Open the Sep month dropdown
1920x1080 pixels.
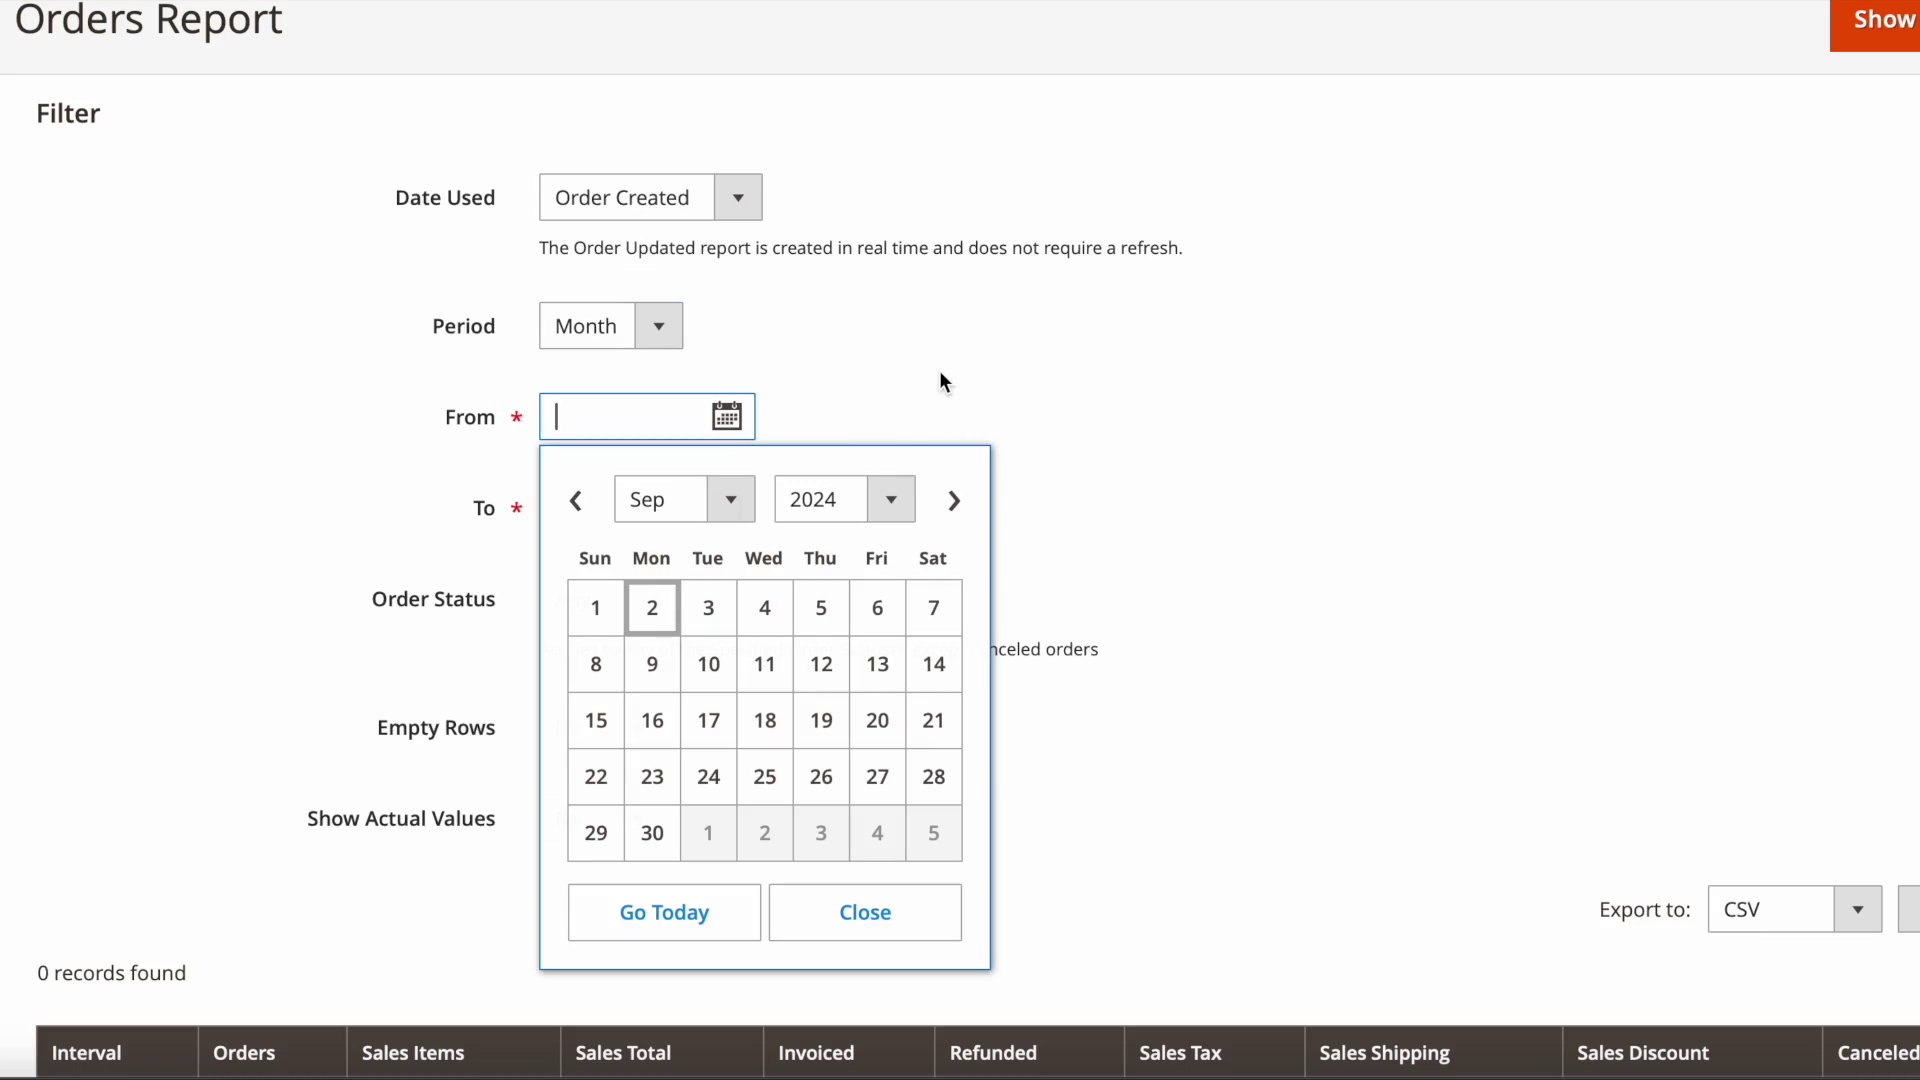[x=684, y=499]
